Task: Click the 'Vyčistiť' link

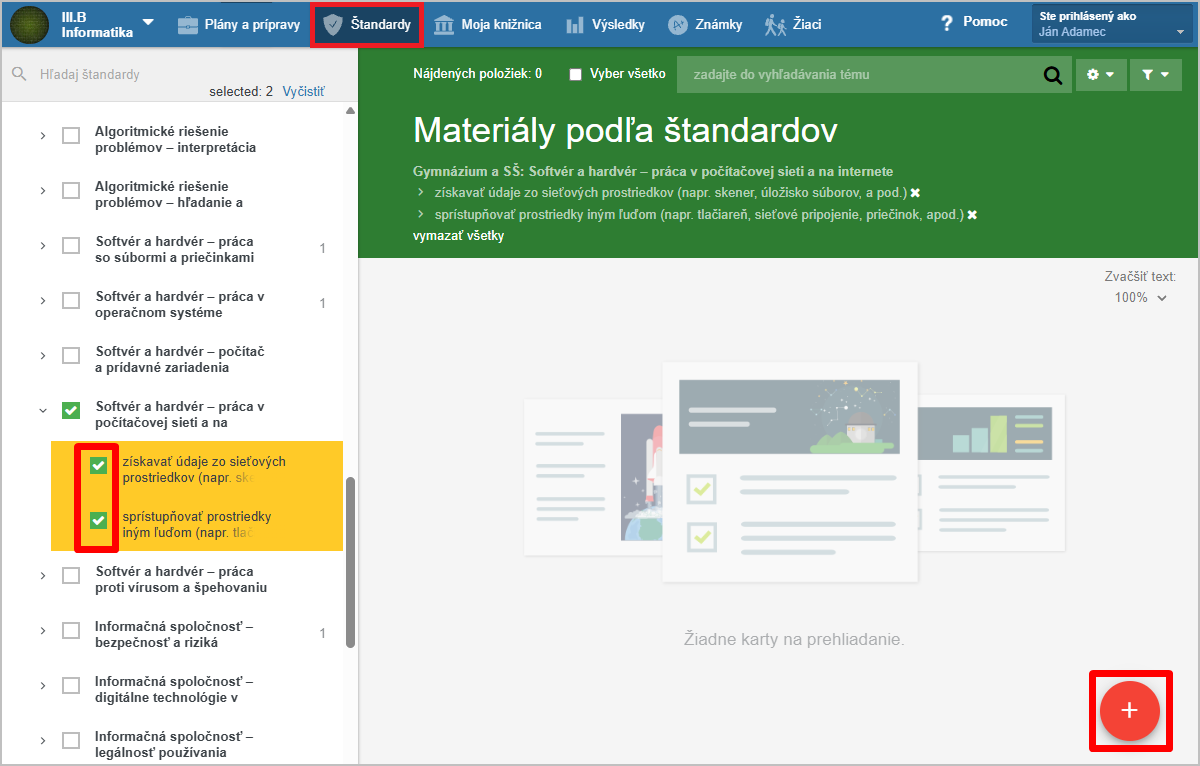Action: (x=303, y=91)
